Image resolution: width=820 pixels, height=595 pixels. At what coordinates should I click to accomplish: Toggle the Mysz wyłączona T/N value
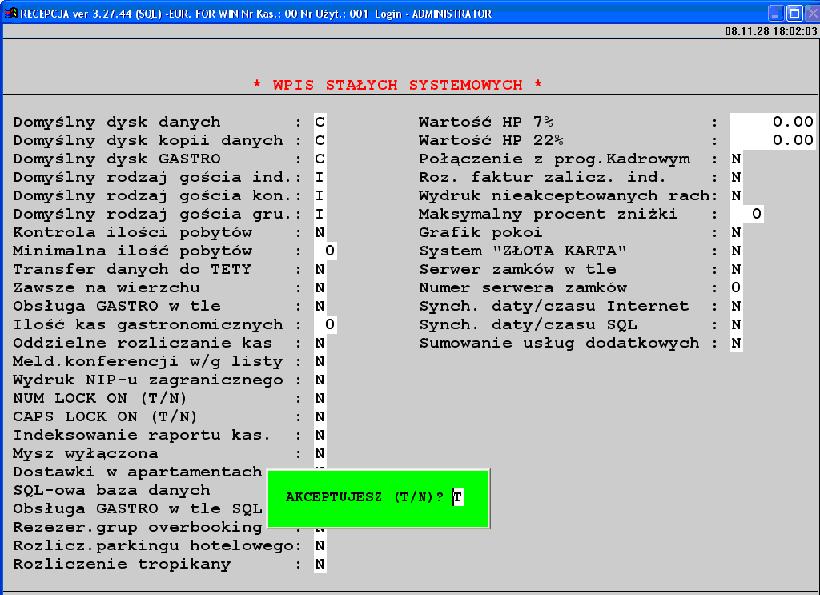click(x=320, y=454)
